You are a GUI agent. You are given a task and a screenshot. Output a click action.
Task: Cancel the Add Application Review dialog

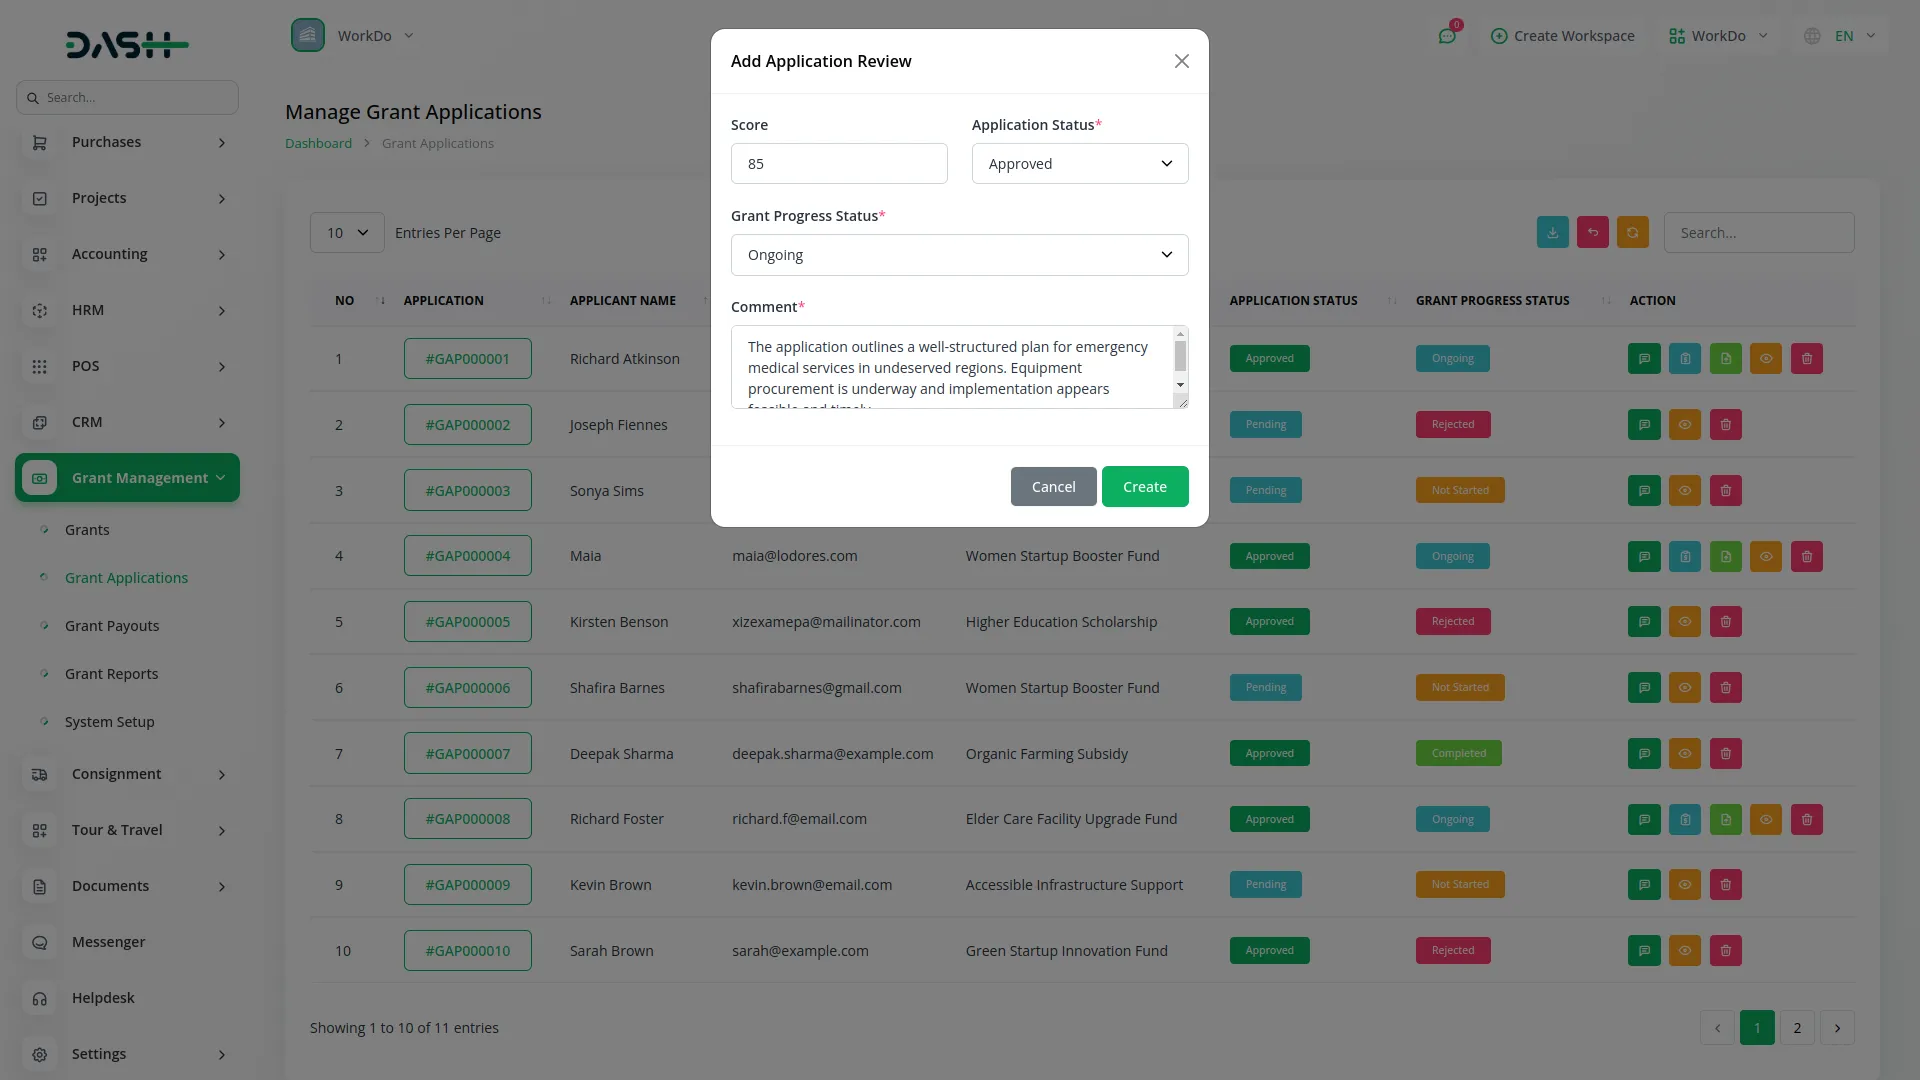click(x=1052, y=486)
